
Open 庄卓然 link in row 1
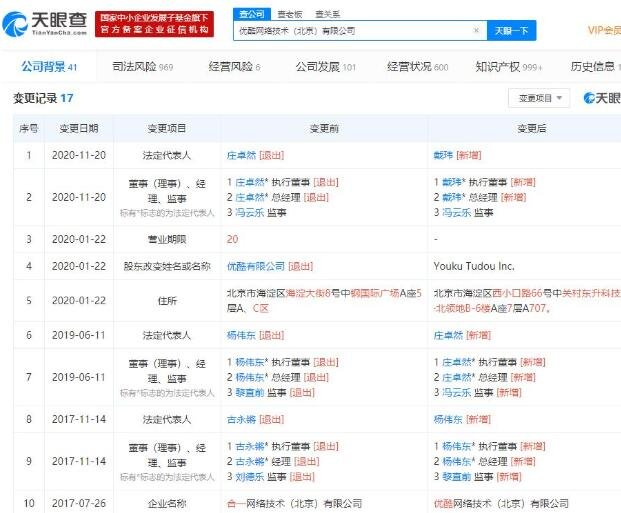(241, 155)
